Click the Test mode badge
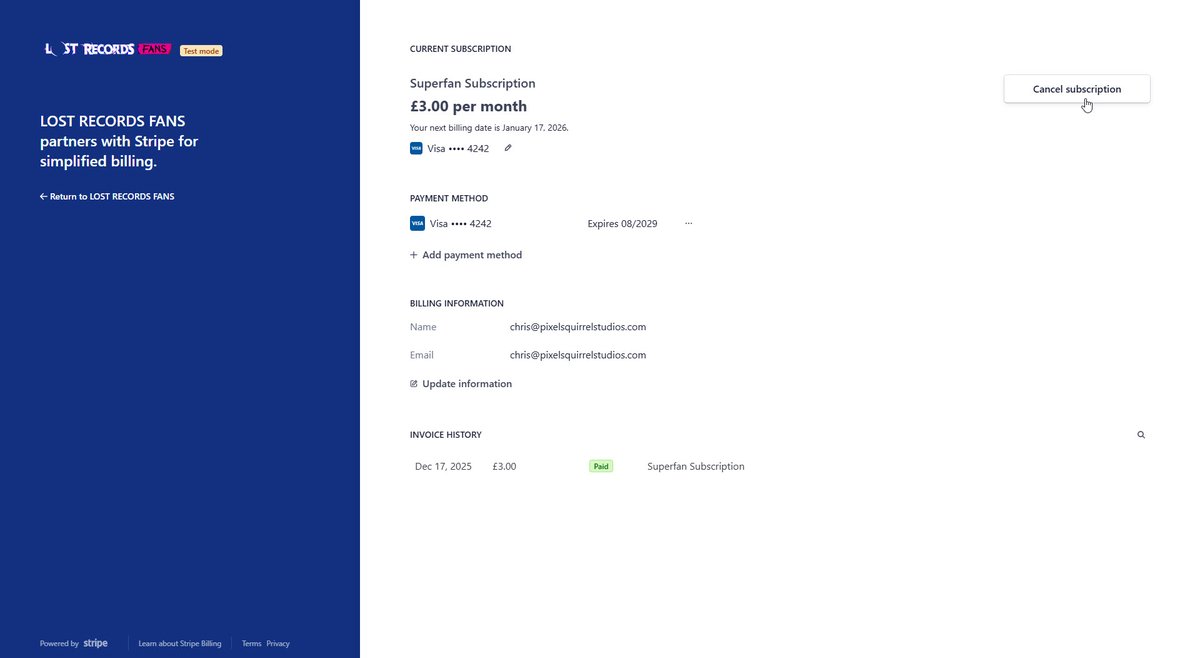This screenshot has height=658, width=1200. [201, 51]
